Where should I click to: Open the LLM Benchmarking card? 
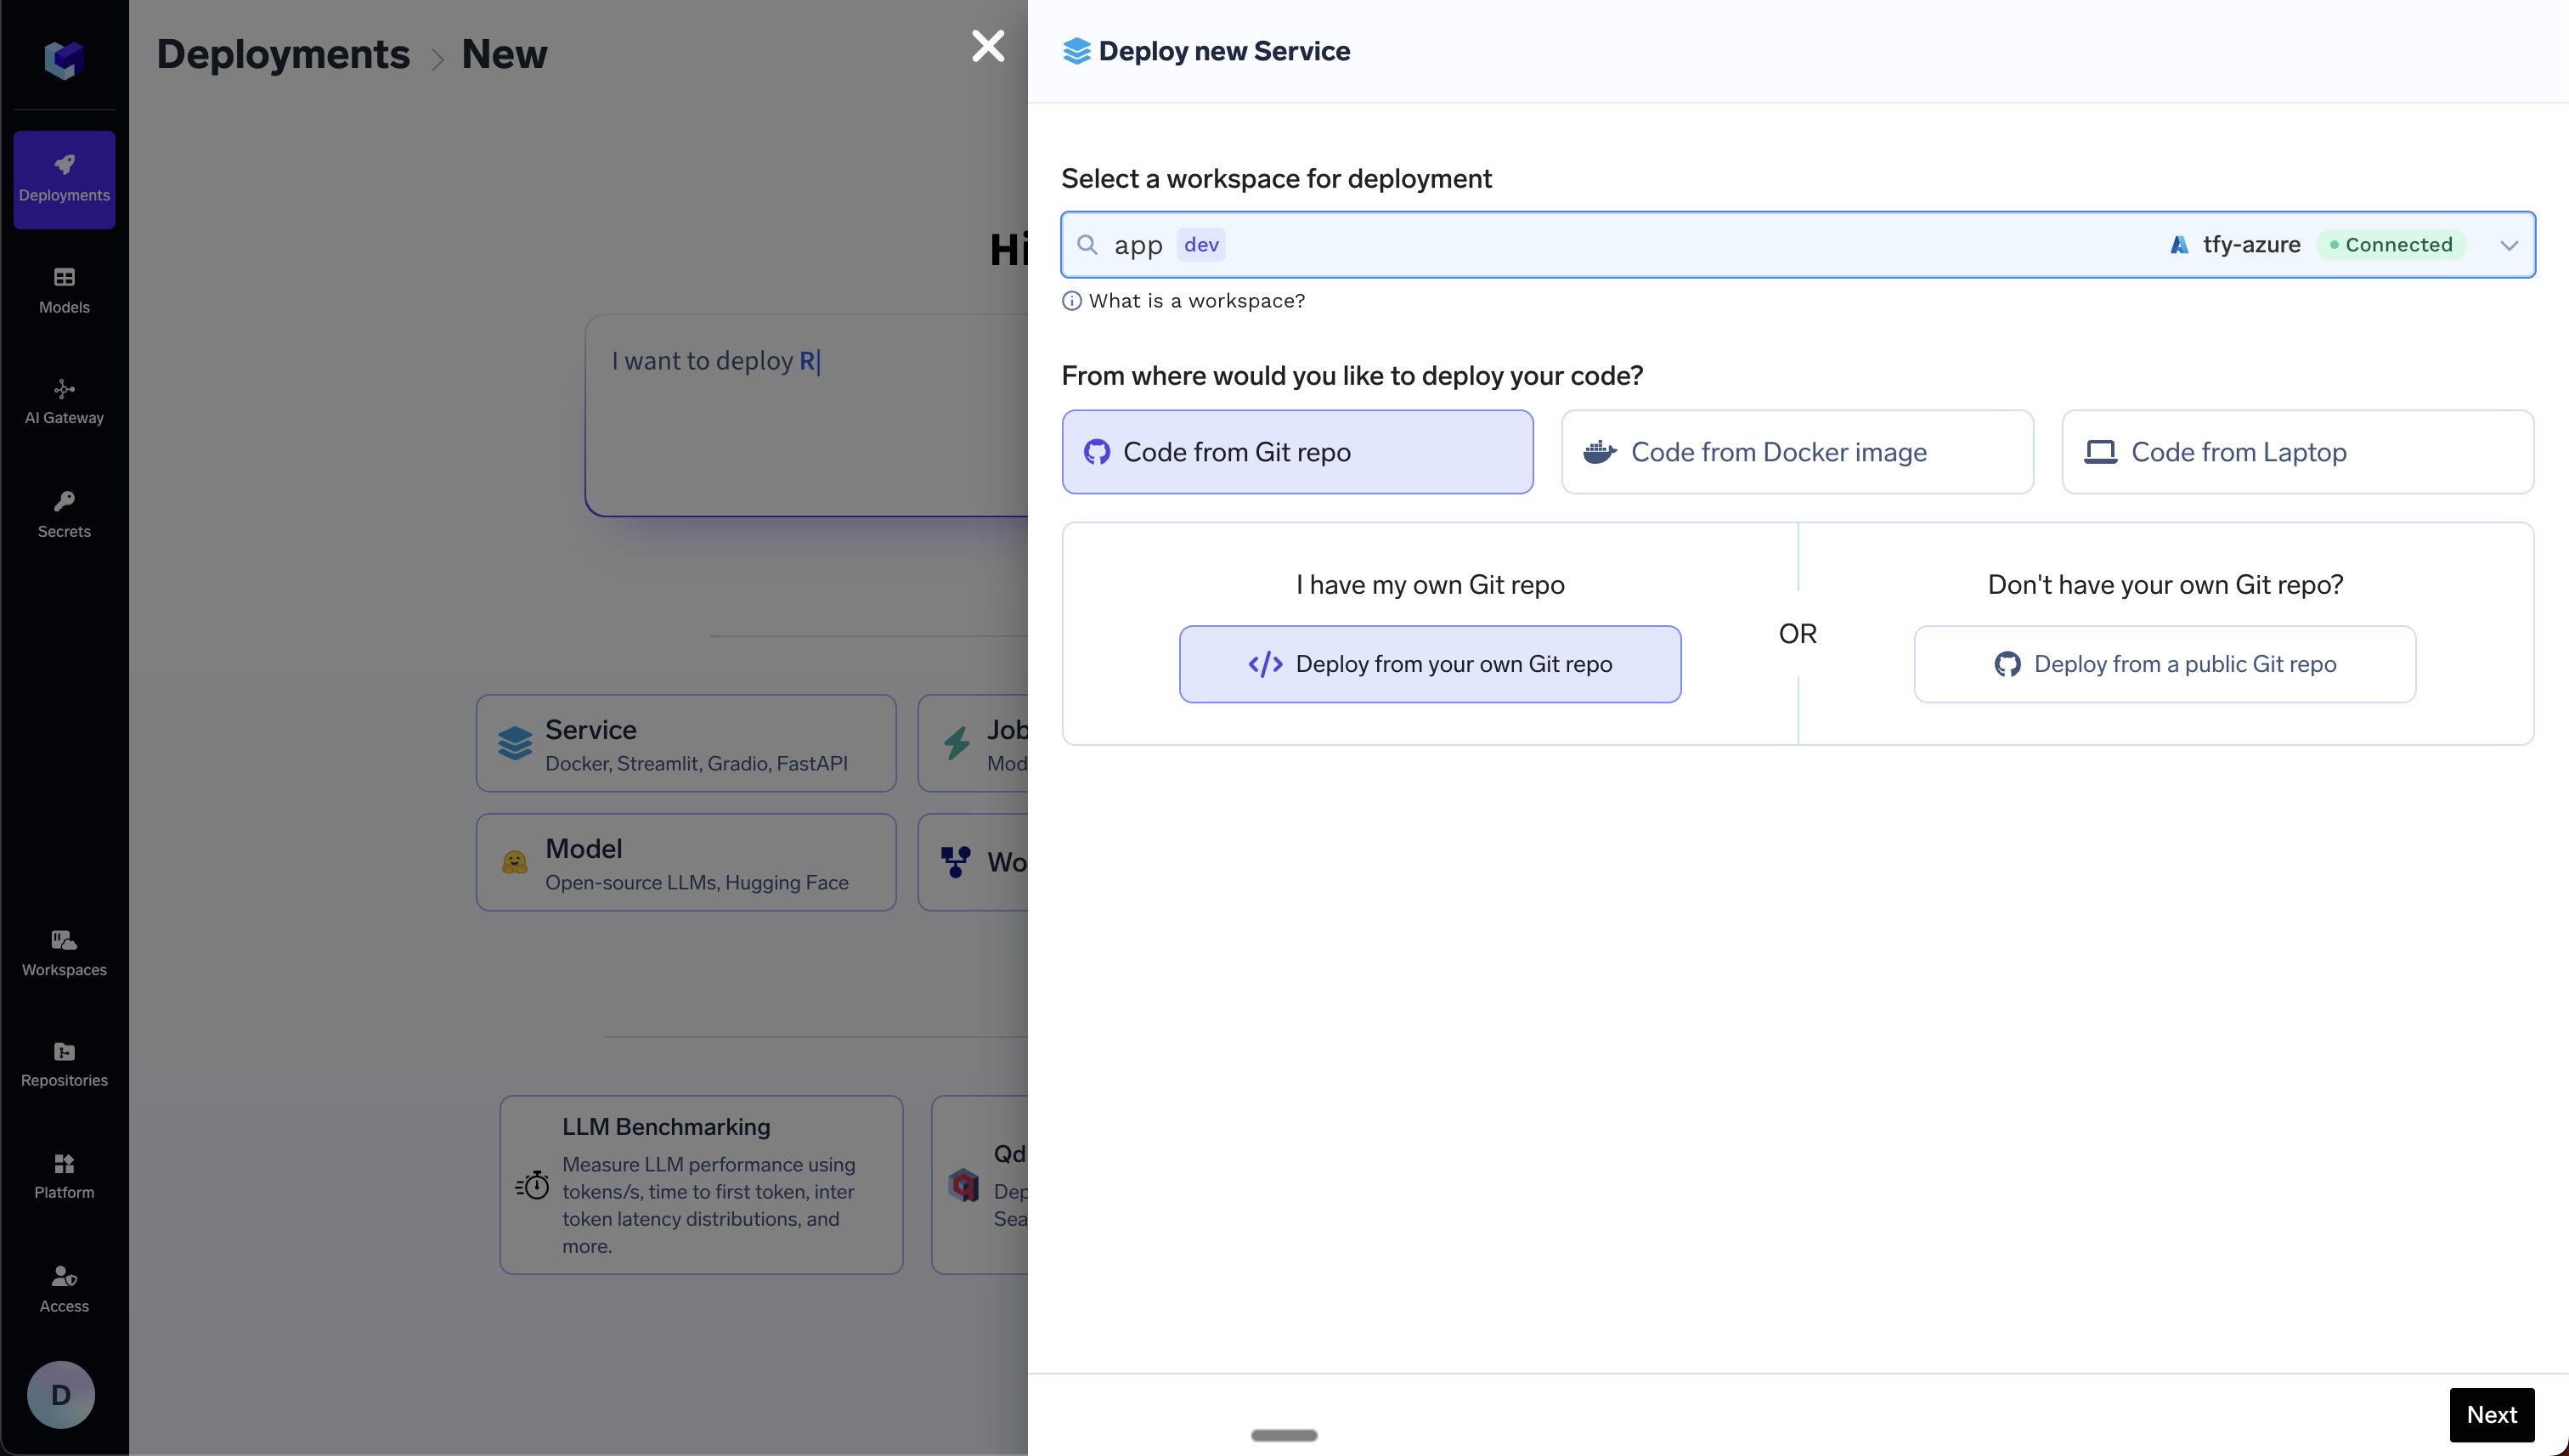coord(701,1184)
